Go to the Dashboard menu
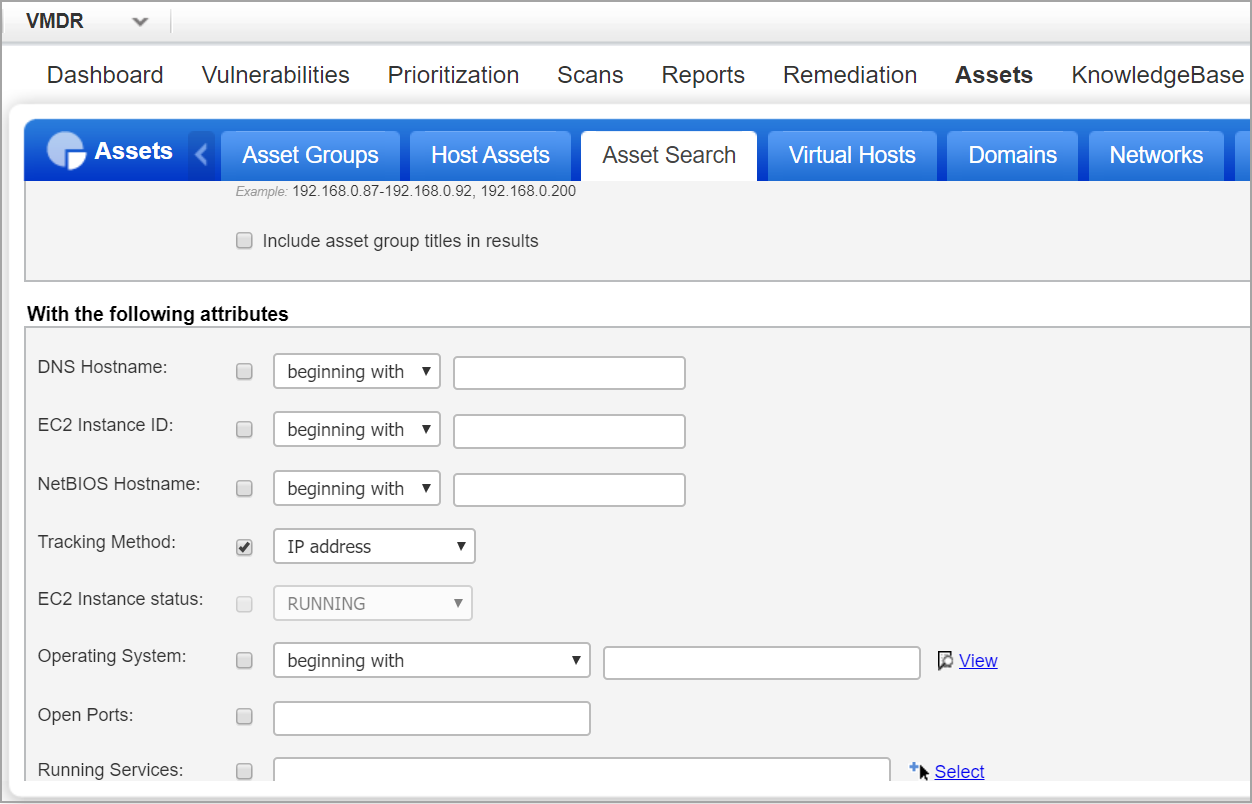 point(105,75)
